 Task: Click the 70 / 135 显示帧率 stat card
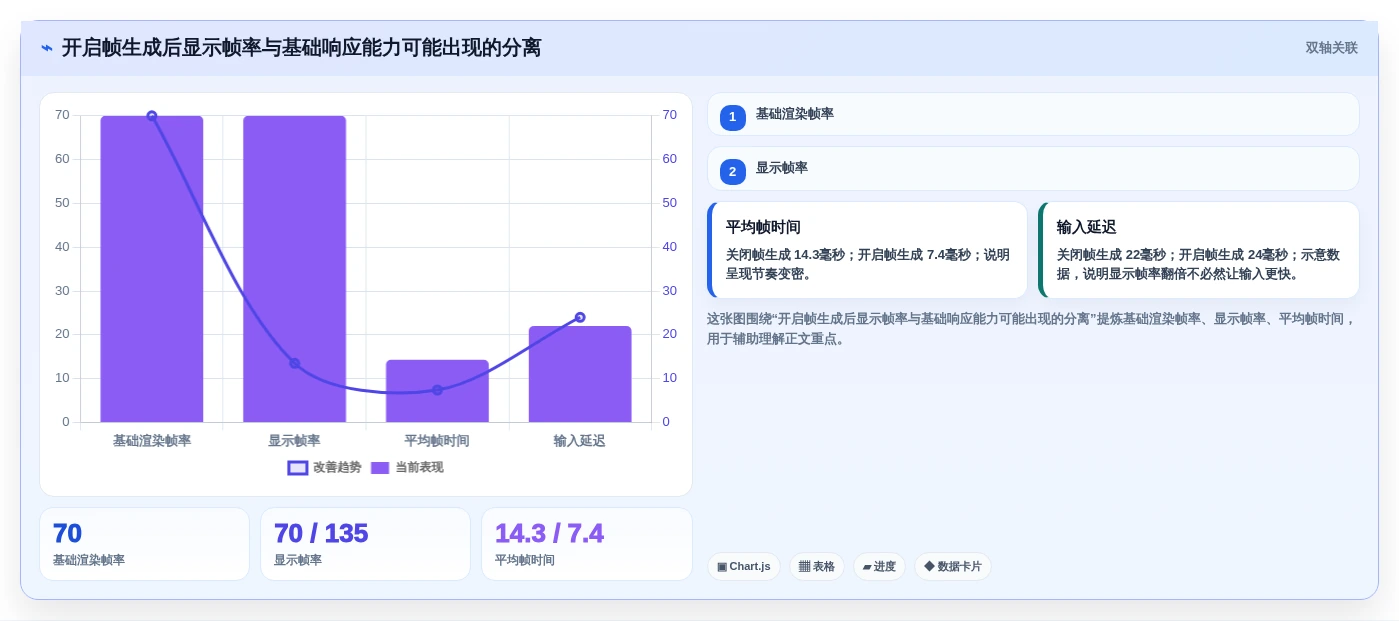(365, 544)
